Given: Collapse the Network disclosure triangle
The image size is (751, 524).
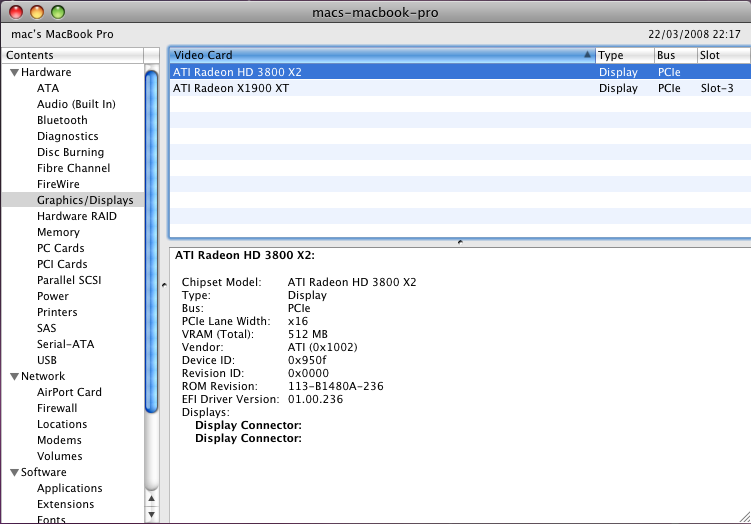Looking at the screenshot, I should click(x=14, y=376).
